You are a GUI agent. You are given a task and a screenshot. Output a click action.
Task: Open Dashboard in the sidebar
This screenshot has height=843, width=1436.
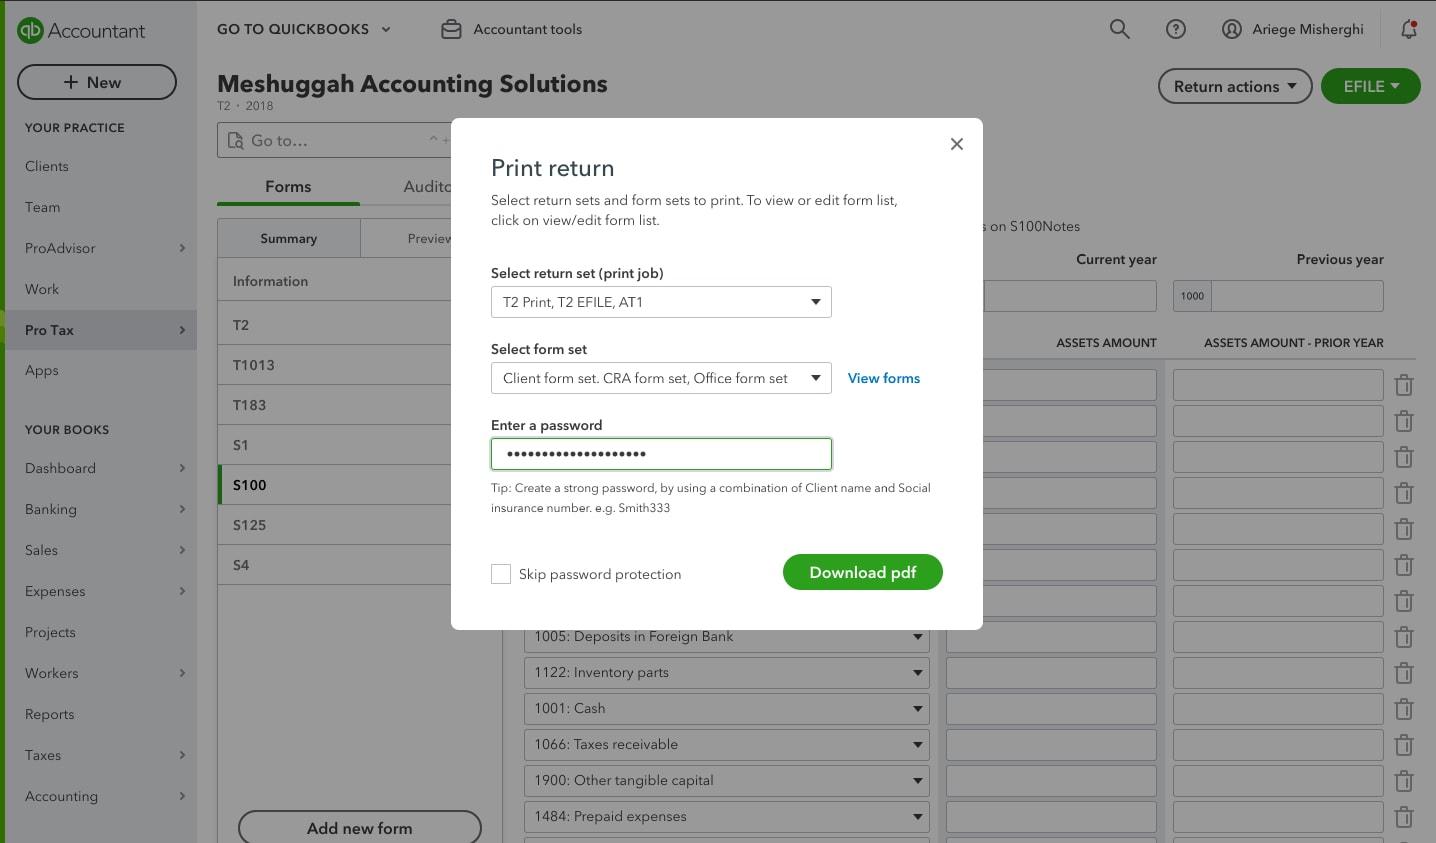(x=60, y=468)
